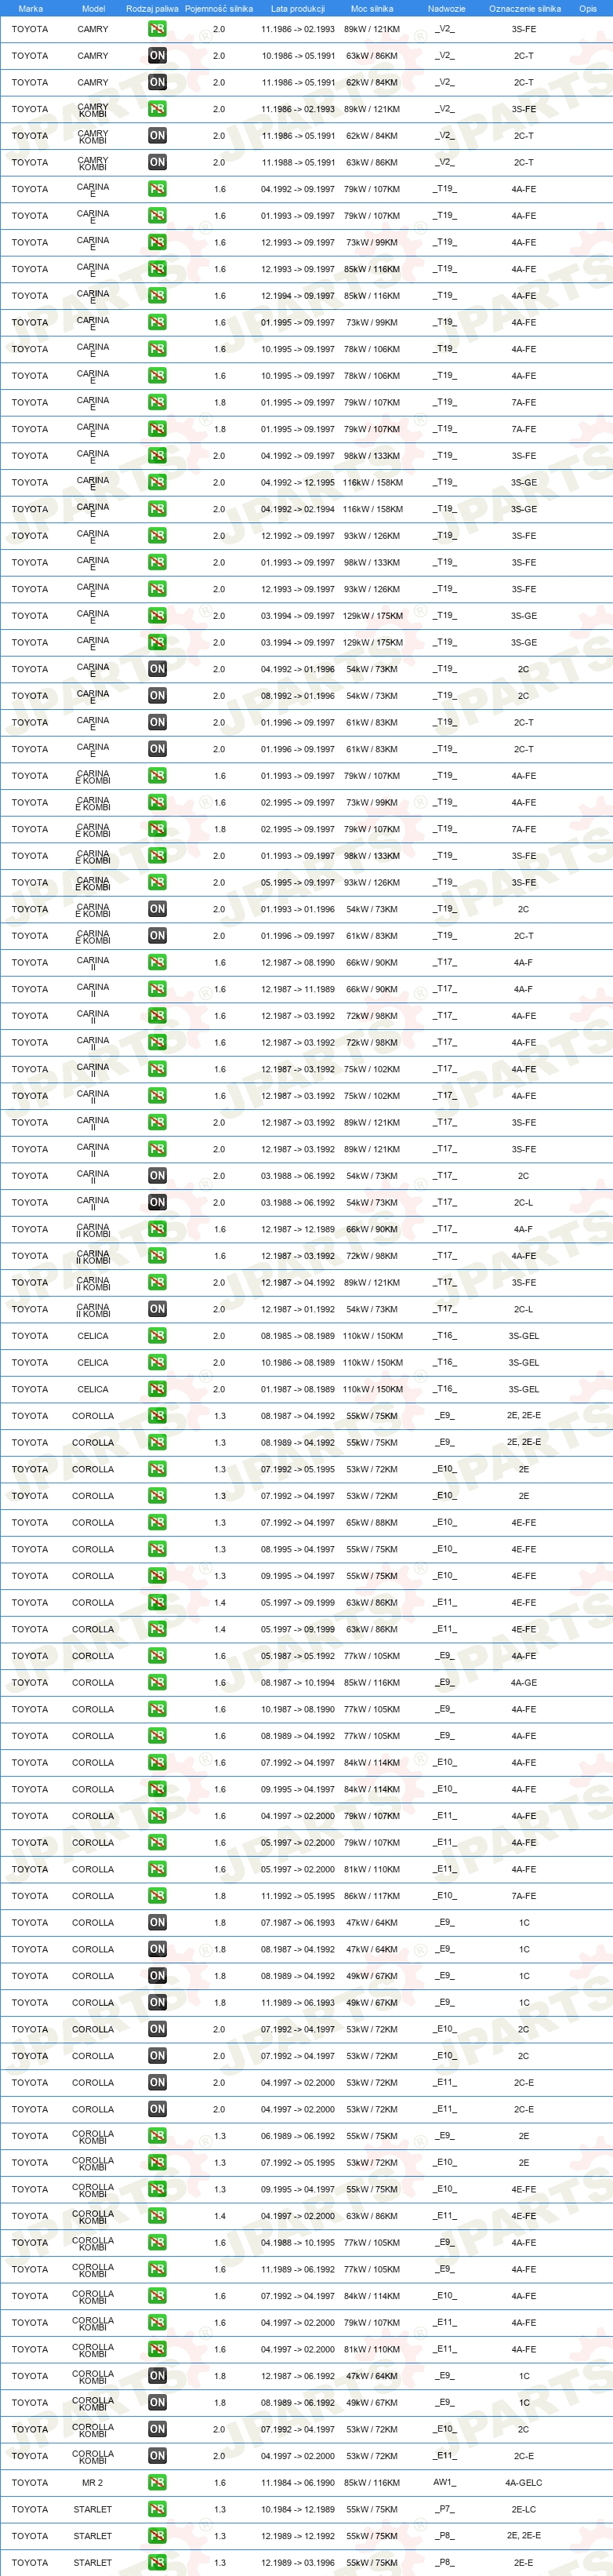
Task: Click PB petrol icon in CAMRY 3S-FE row (non-Kombi)
Action: [157, 29]
